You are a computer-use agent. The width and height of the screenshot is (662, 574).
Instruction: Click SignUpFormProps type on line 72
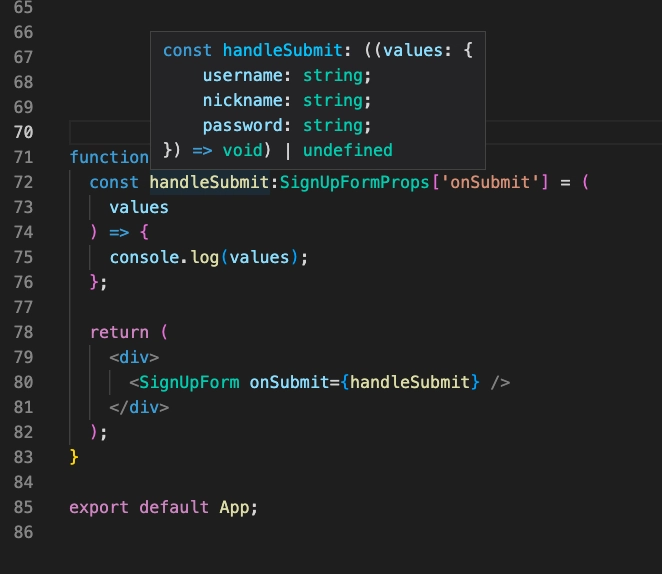[355, 182]
